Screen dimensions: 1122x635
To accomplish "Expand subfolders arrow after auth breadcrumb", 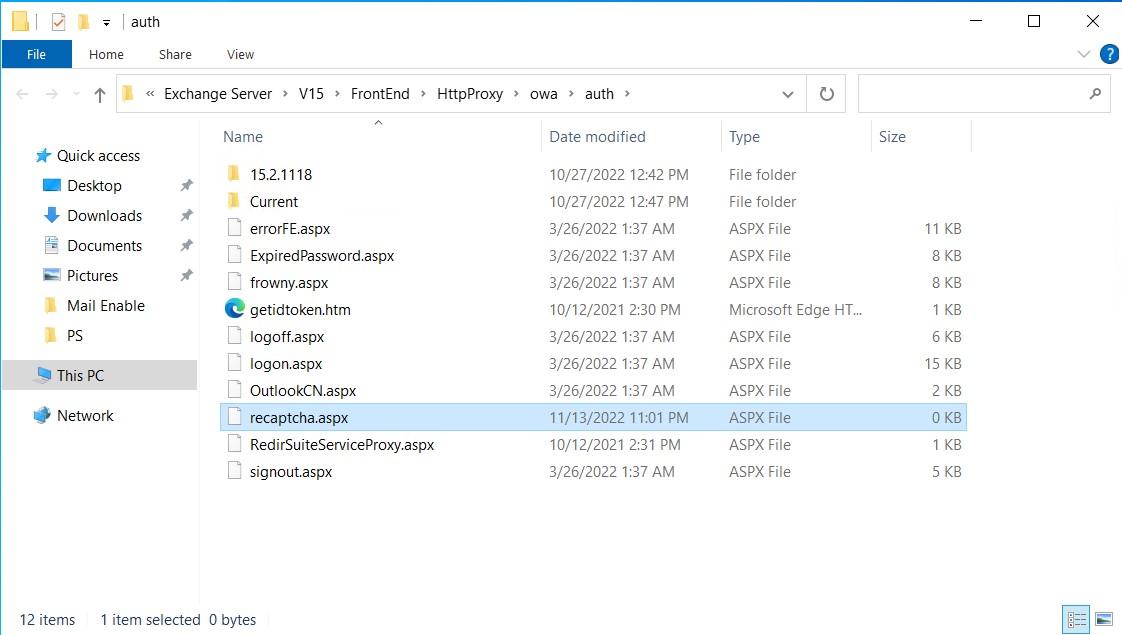I will point(628,94).
